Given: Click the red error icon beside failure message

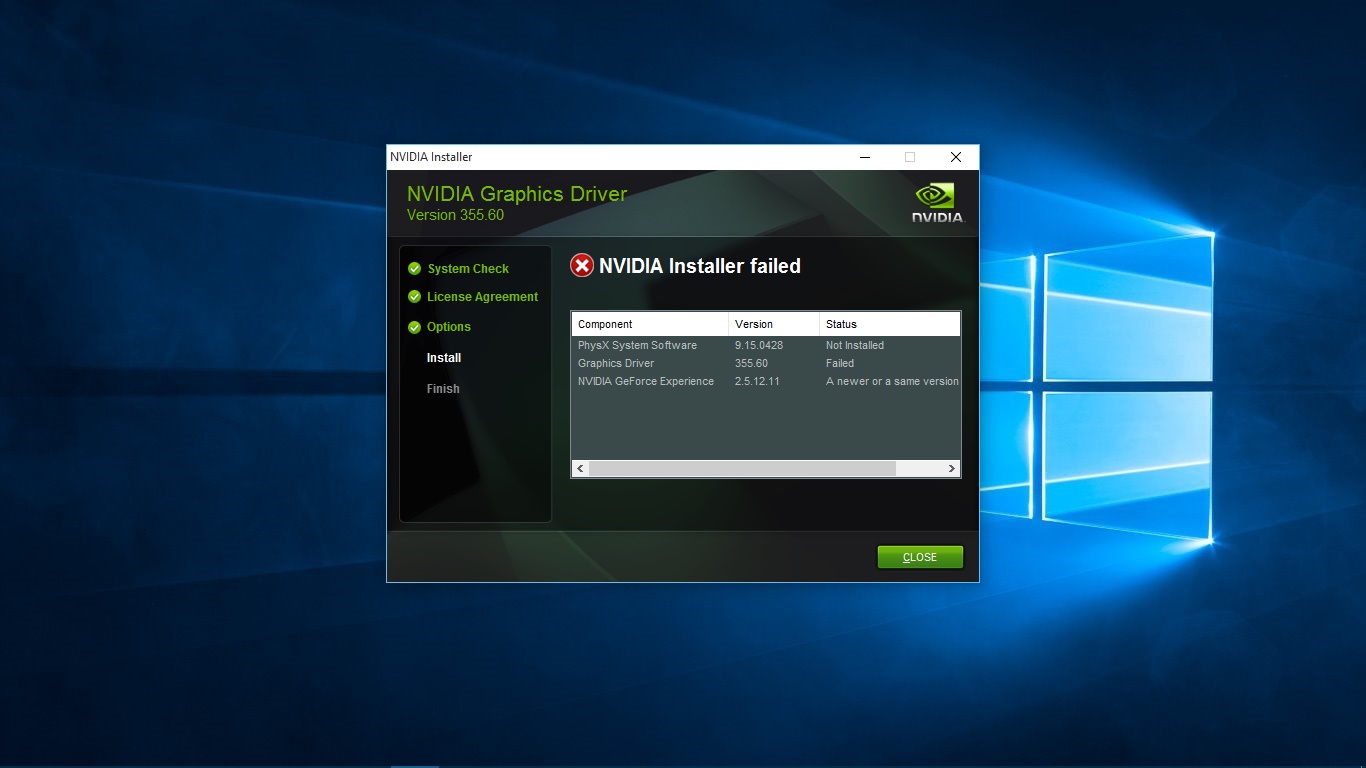Looking at the screenshot, I should pyautogui.click(x=581, y=265).
